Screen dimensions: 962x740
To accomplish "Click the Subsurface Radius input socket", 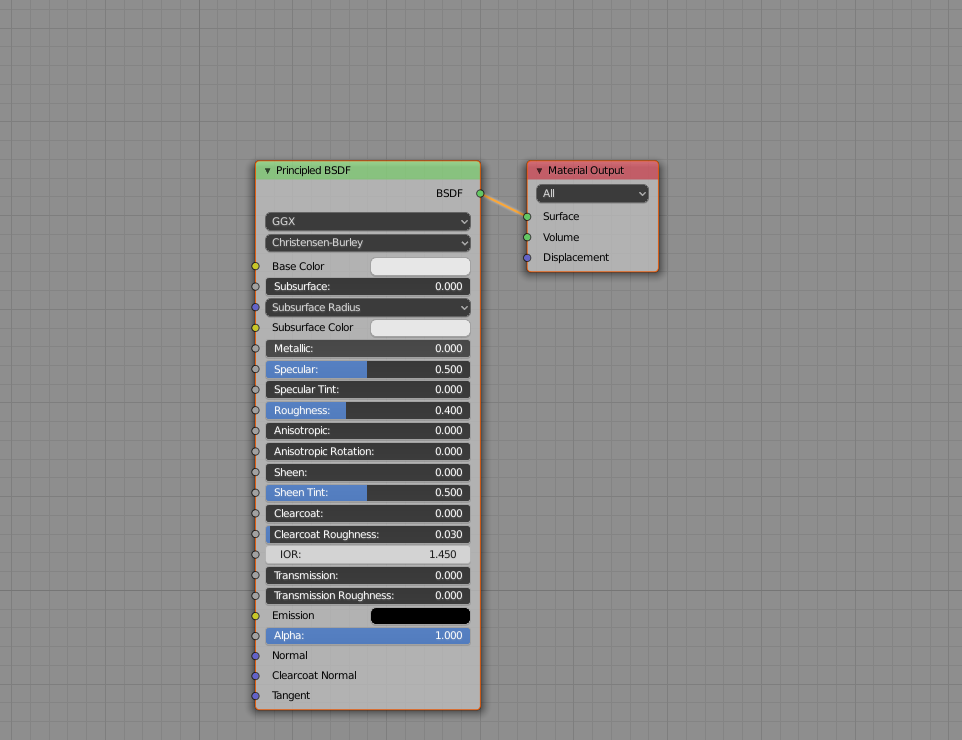I will 255,307.
